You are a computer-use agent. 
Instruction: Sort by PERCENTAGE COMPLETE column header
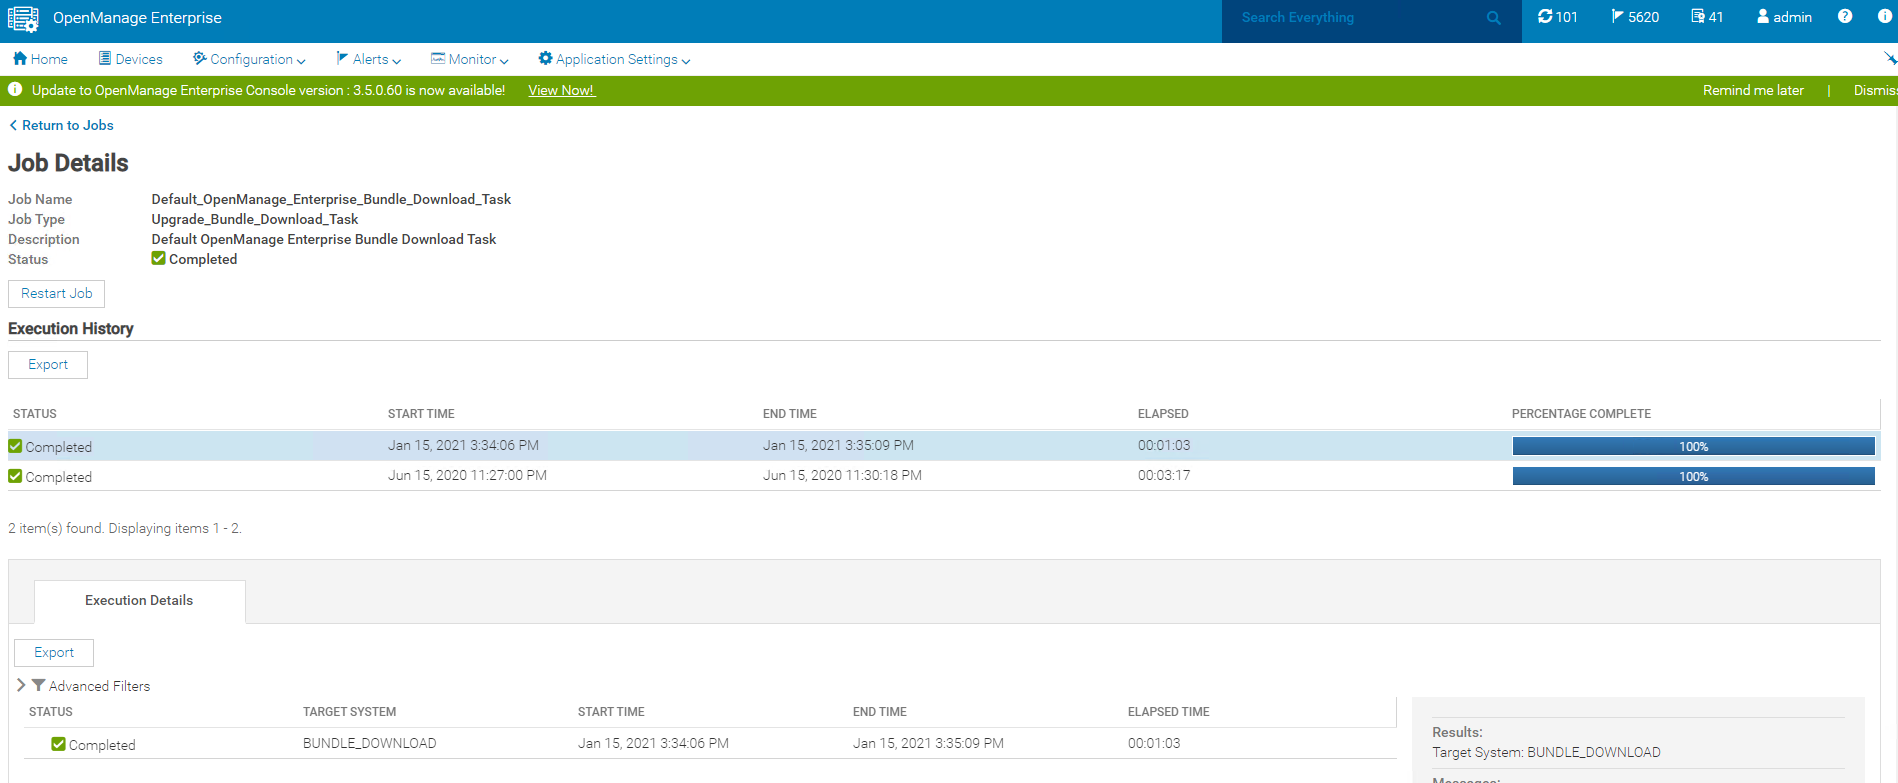point(1581,414)
